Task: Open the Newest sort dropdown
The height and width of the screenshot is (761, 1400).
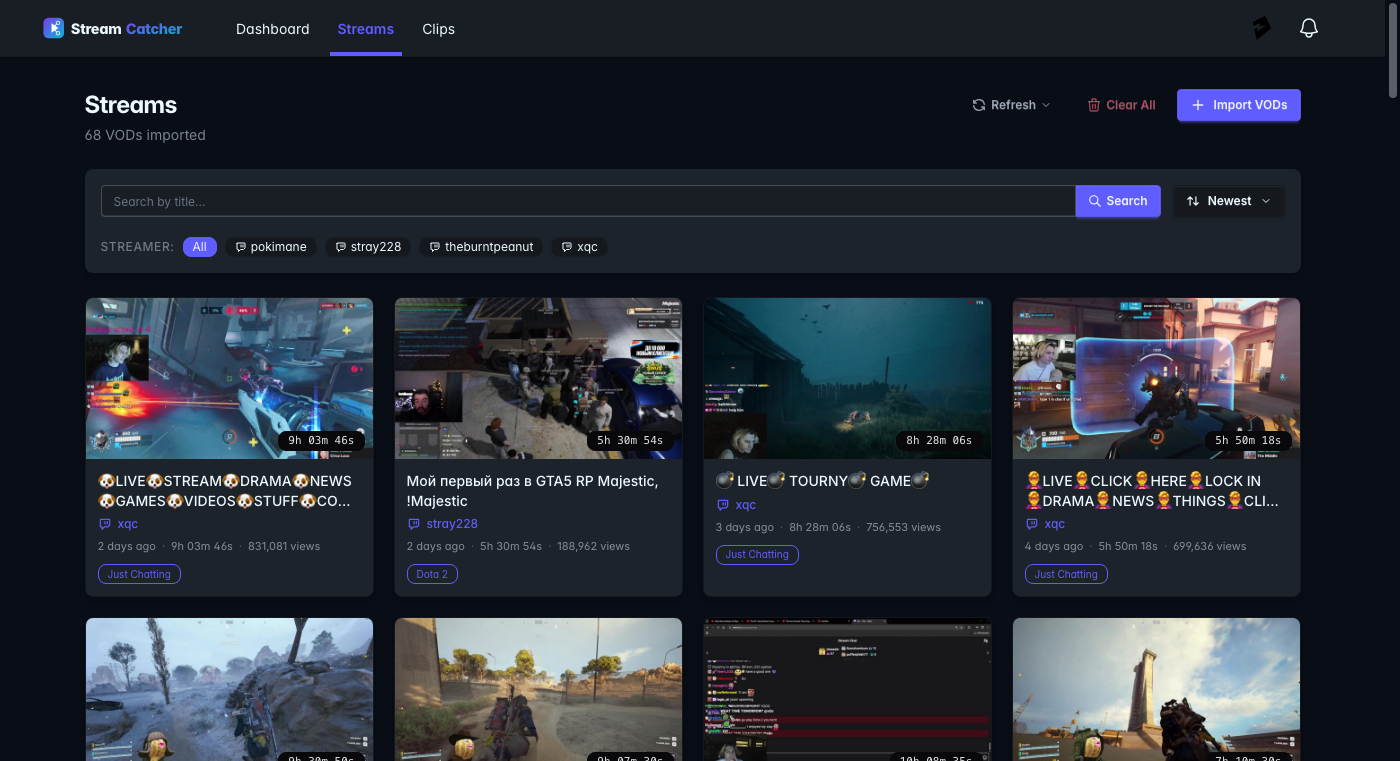Action: coord(1228,200)
